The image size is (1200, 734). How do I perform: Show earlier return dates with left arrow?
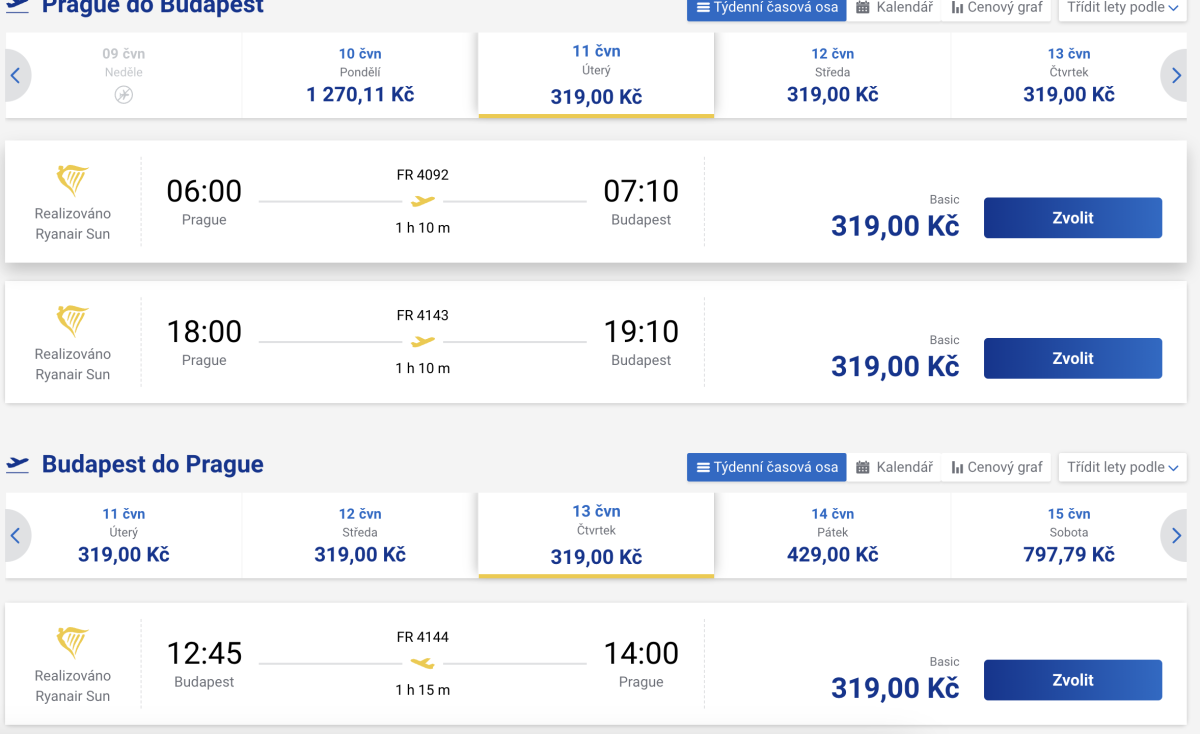click(x=16, y=536)
